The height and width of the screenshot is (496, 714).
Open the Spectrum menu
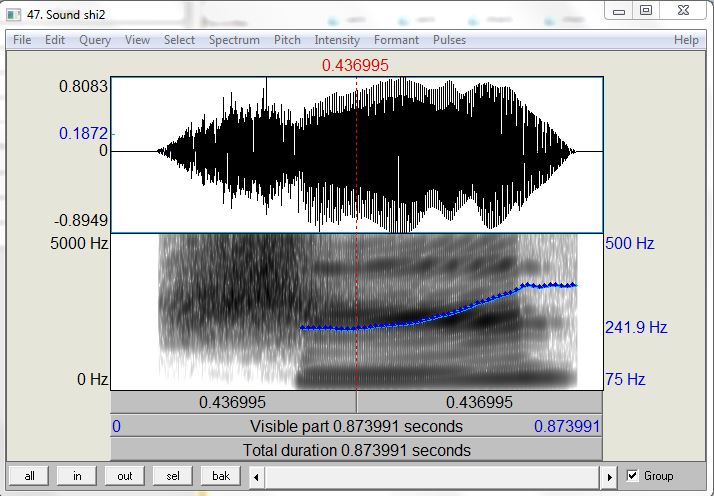point(234,40)
